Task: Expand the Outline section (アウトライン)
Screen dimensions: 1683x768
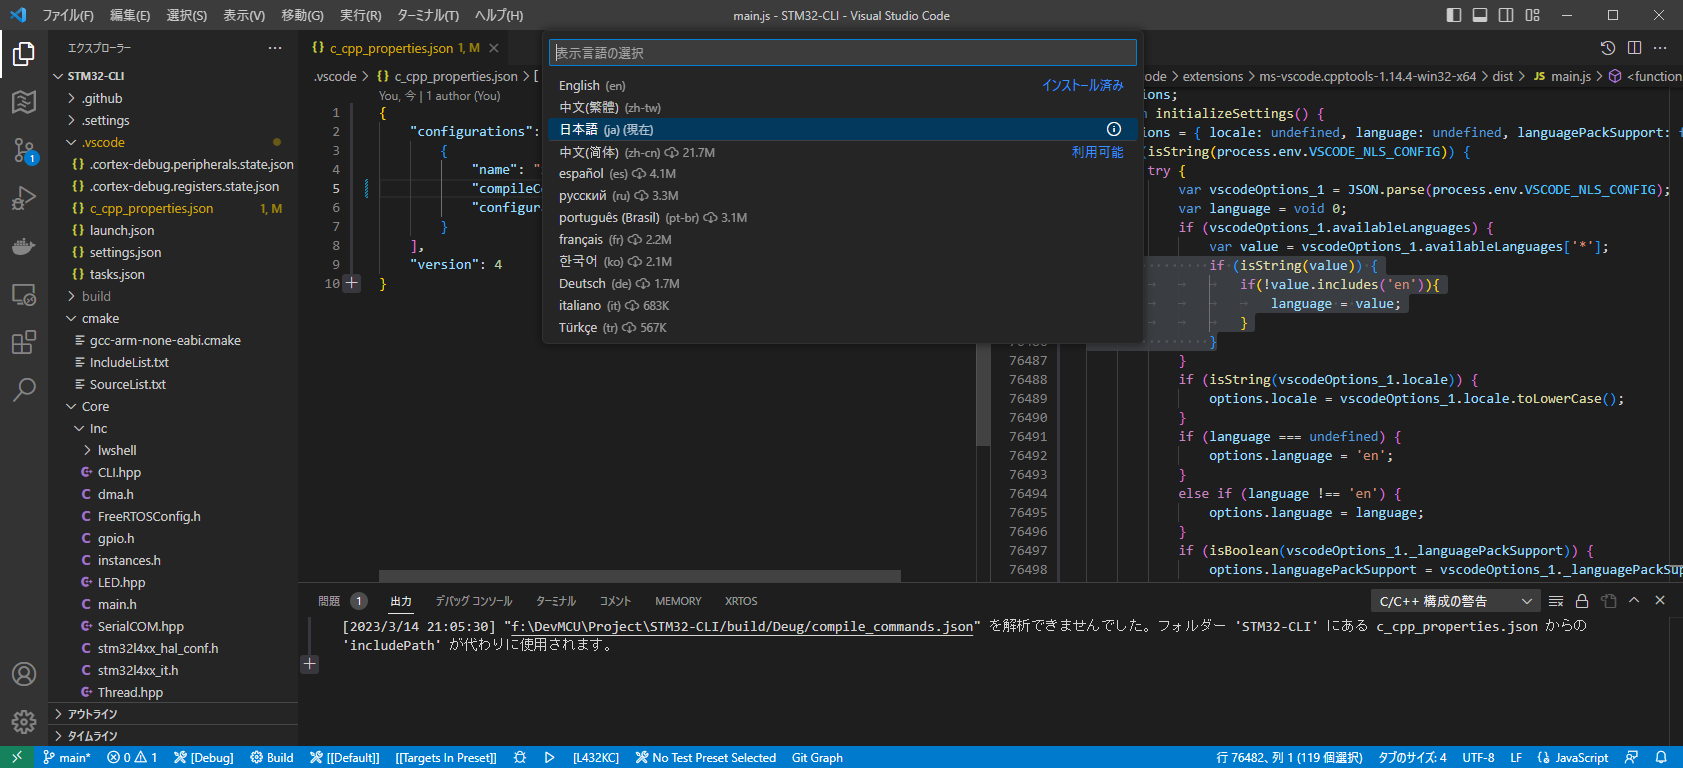Action: pyautogui.click(x=173, y=714)
